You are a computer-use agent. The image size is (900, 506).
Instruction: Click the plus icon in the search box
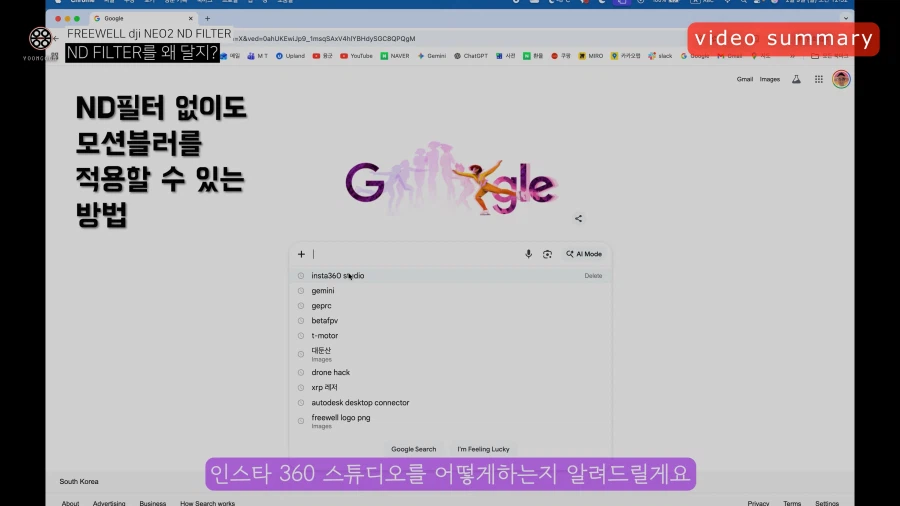[301, 254]
